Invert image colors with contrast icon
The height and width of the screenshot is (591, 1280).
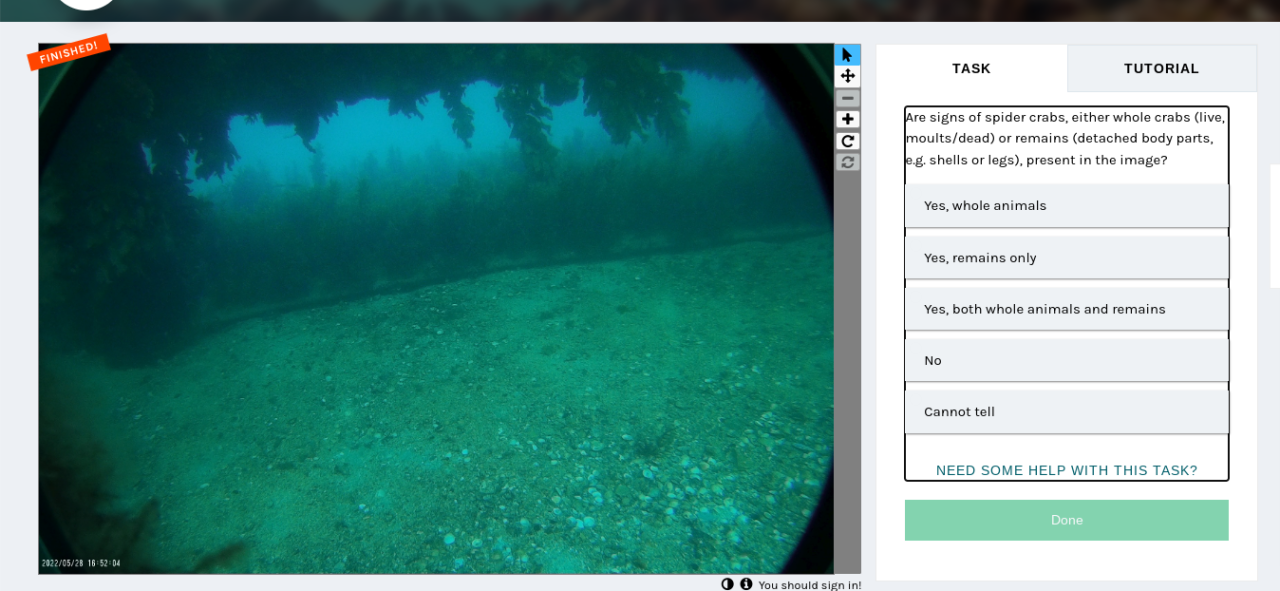[x=727, y=584]
